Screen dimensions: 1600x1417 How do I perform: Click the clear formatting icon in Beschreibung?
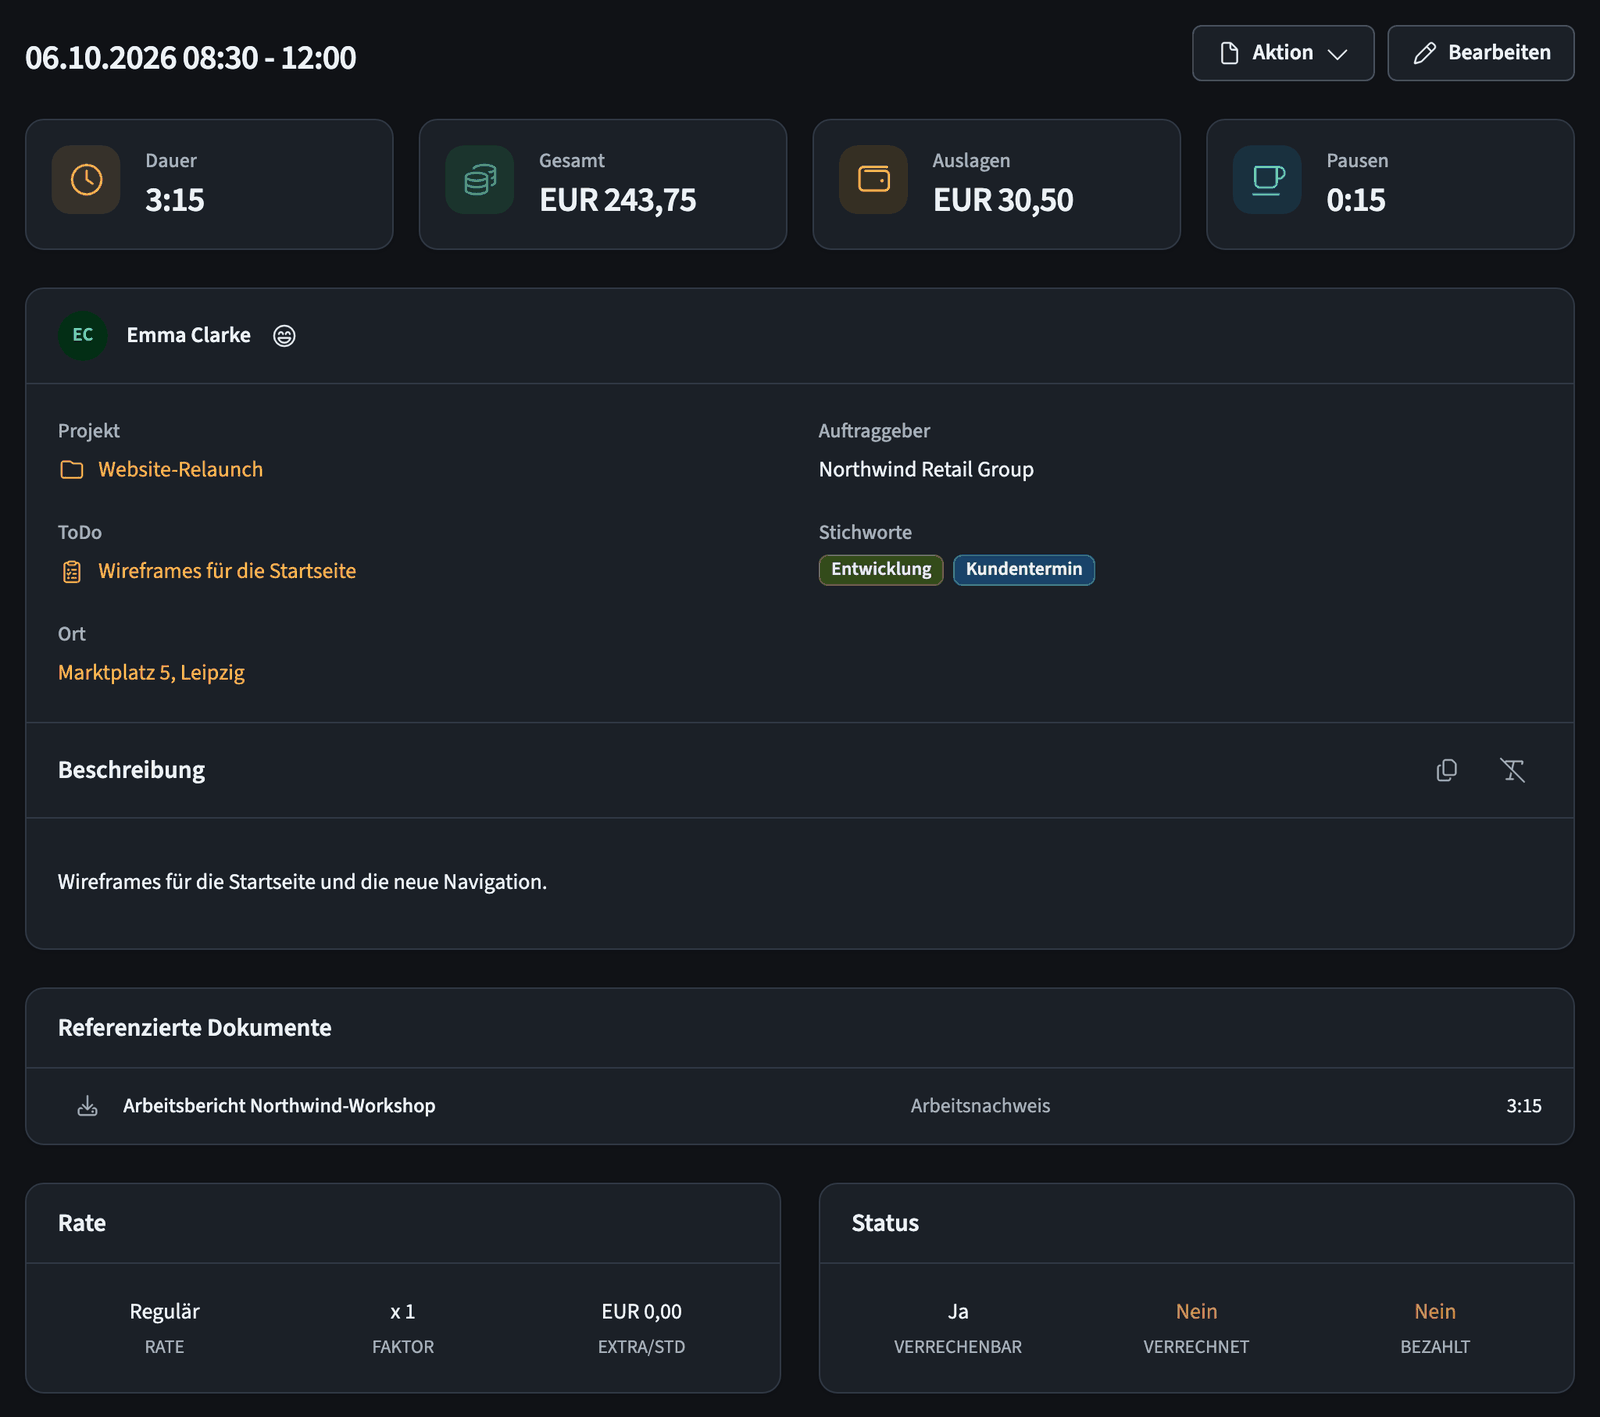(x=1512, y=770)
